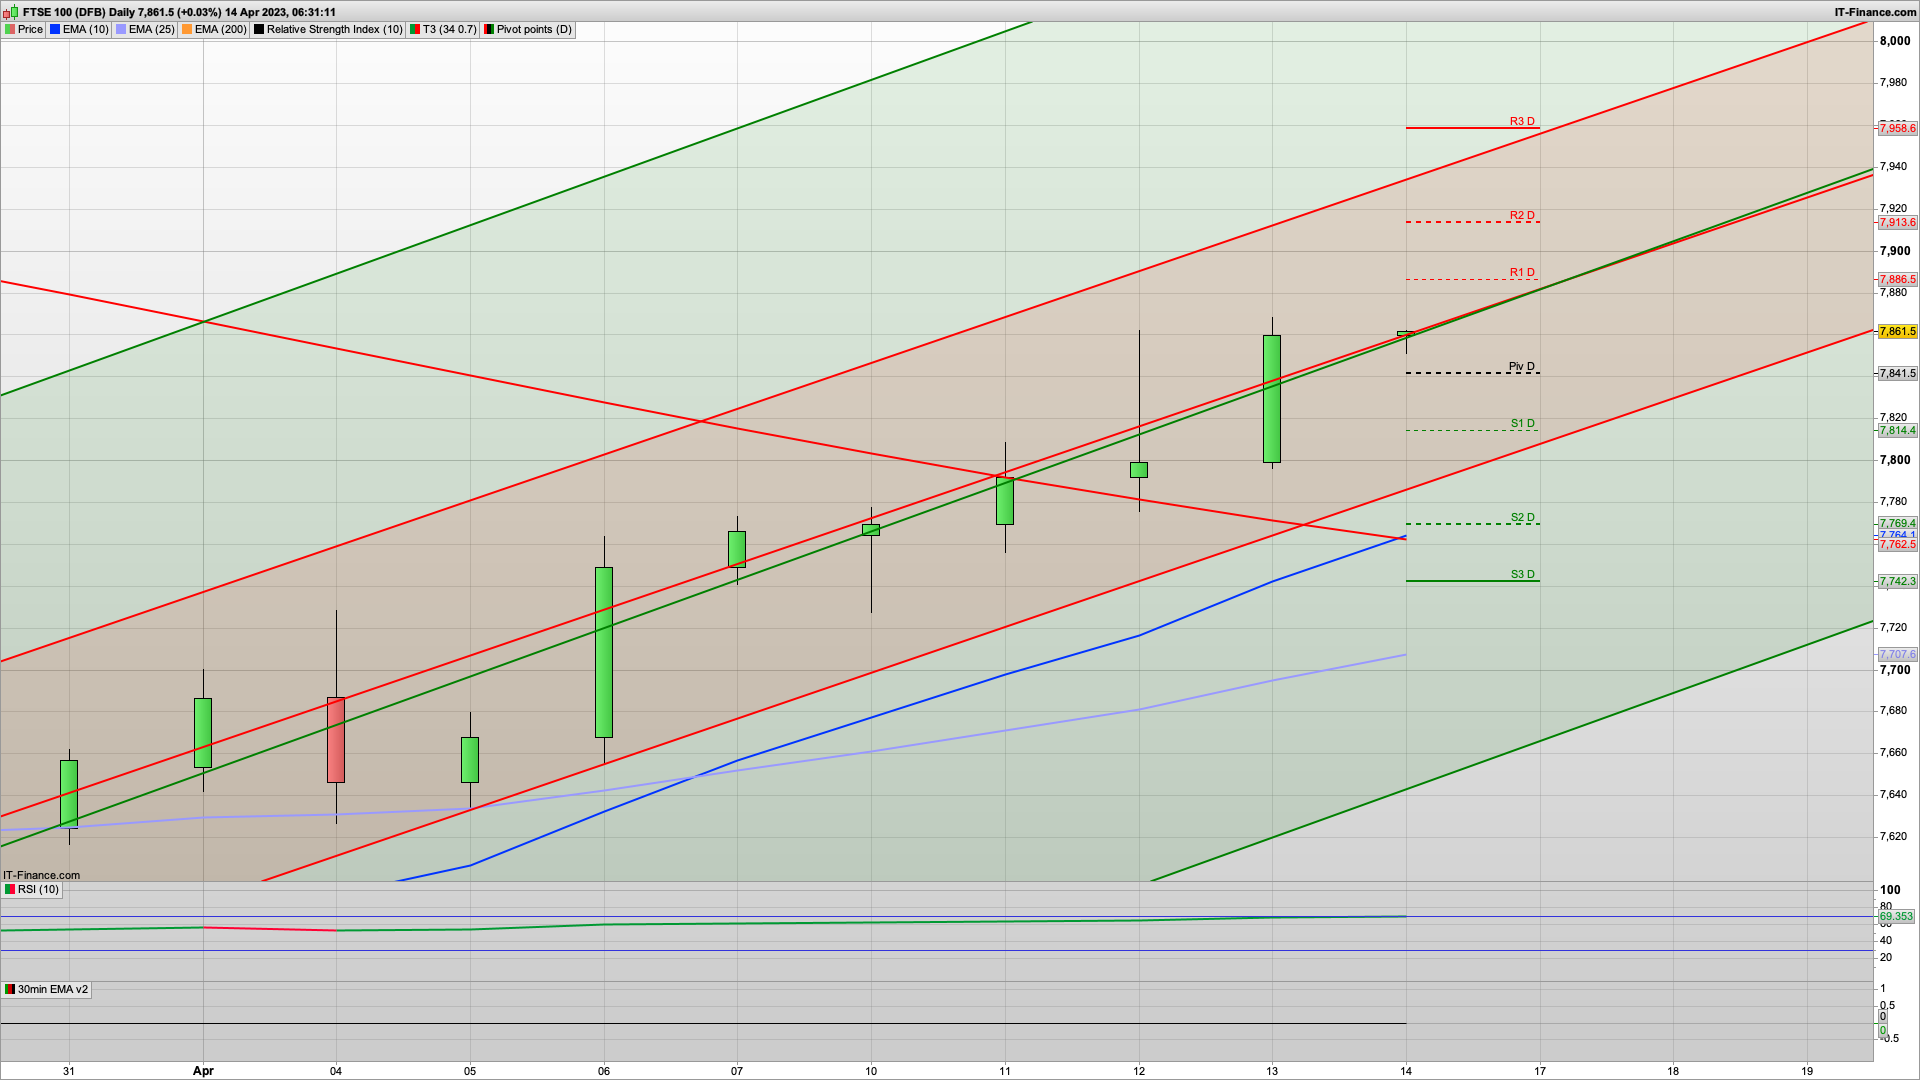Click the black Relative Strength Index icon
The width and height of the screenshot is (1920, 1080).
click(259, 29)
